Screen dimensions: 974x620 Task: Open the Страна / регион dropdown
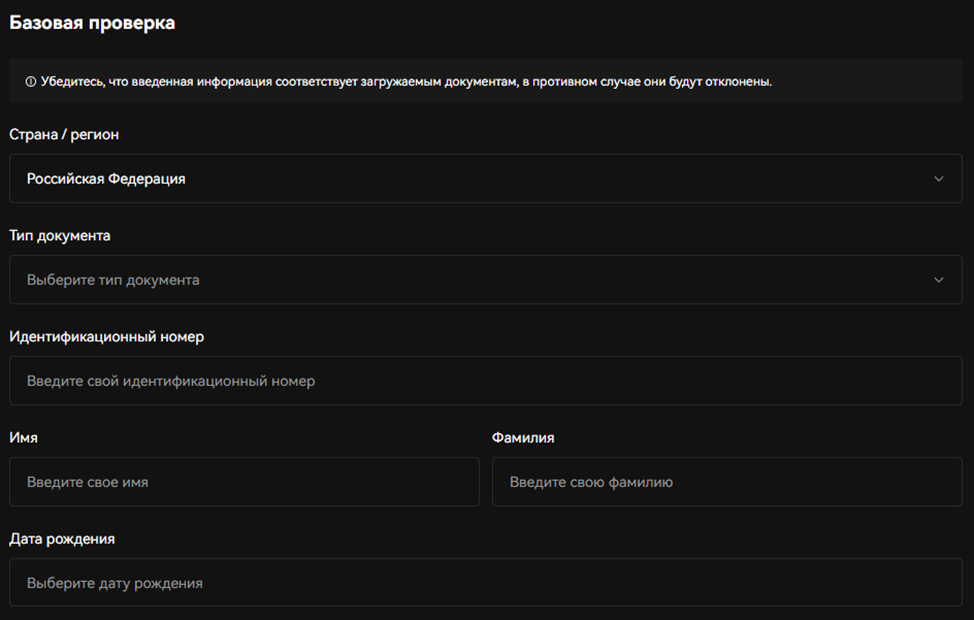tap(485, 179)
